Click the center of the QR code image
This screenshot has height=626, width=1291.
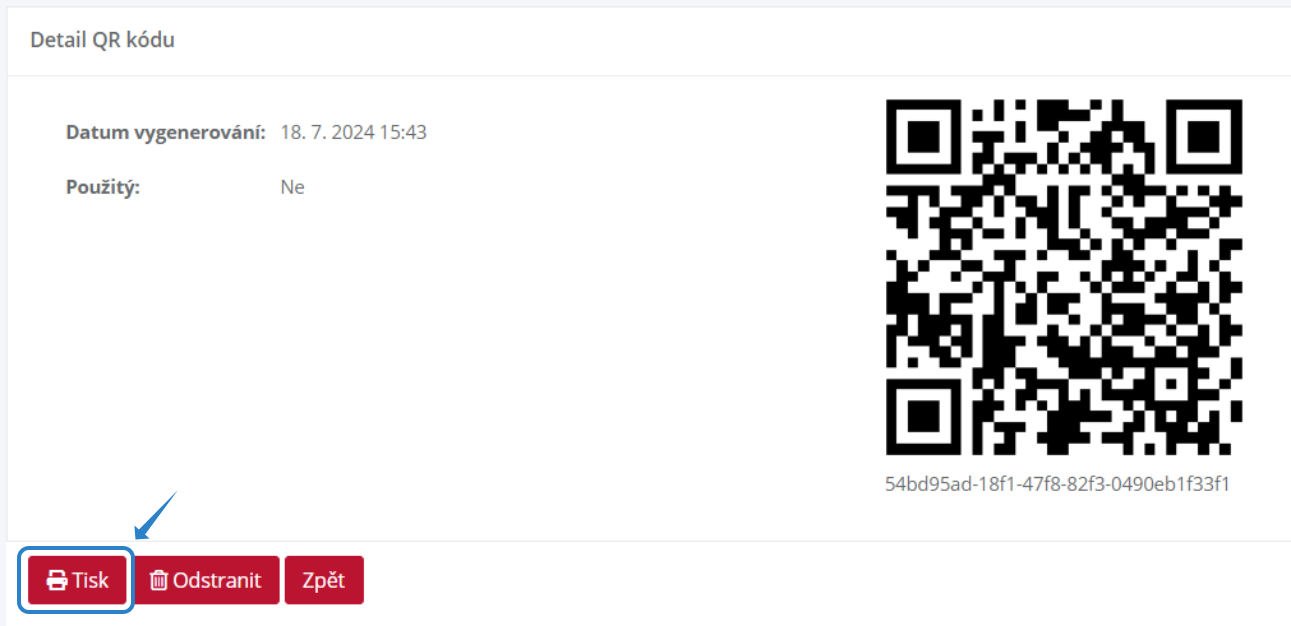pos(1064,277)
